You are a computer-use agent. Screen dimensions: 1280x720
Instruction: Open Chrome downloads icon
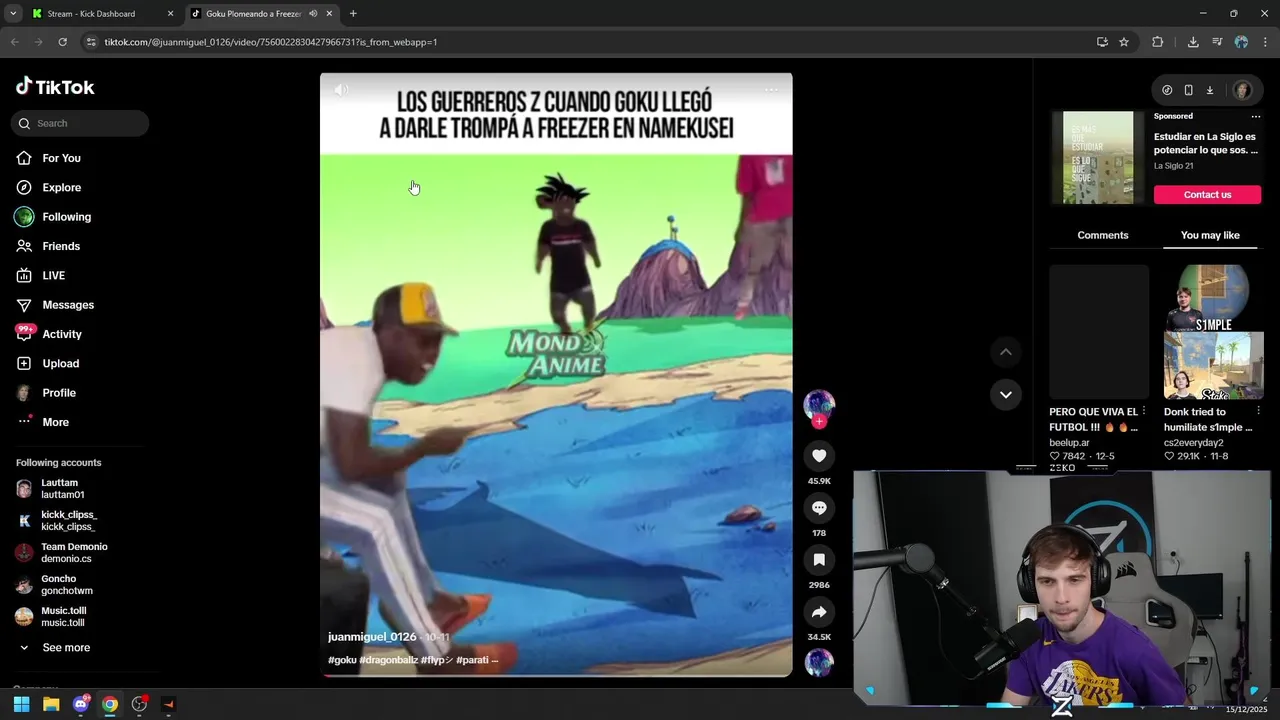1193,42
